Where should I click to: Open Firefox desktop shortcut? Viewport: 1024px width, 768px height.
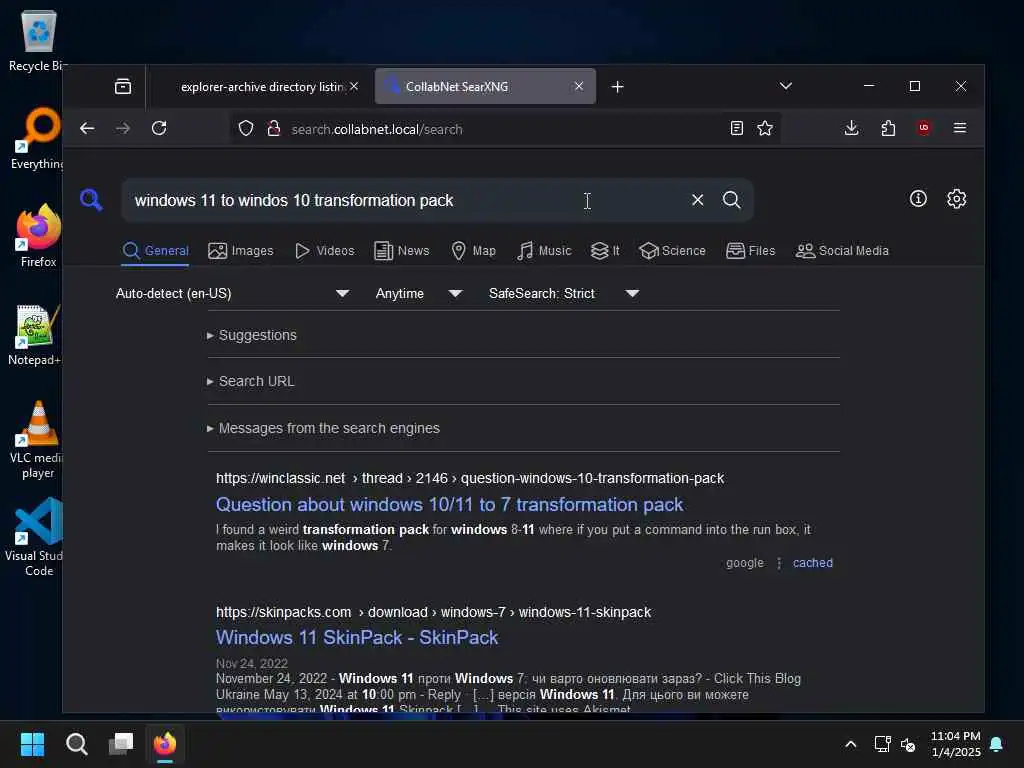tap(38, 236)
